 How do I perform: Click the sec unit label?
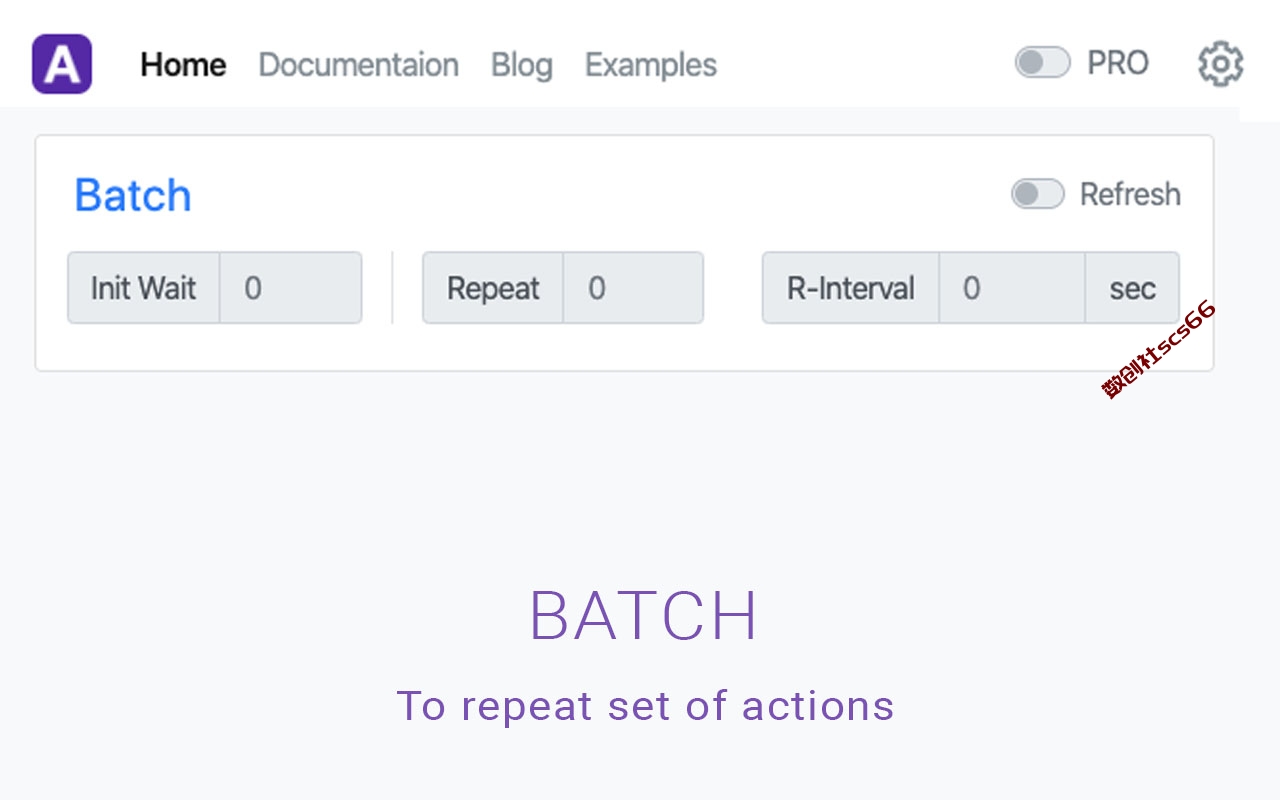1132,288
